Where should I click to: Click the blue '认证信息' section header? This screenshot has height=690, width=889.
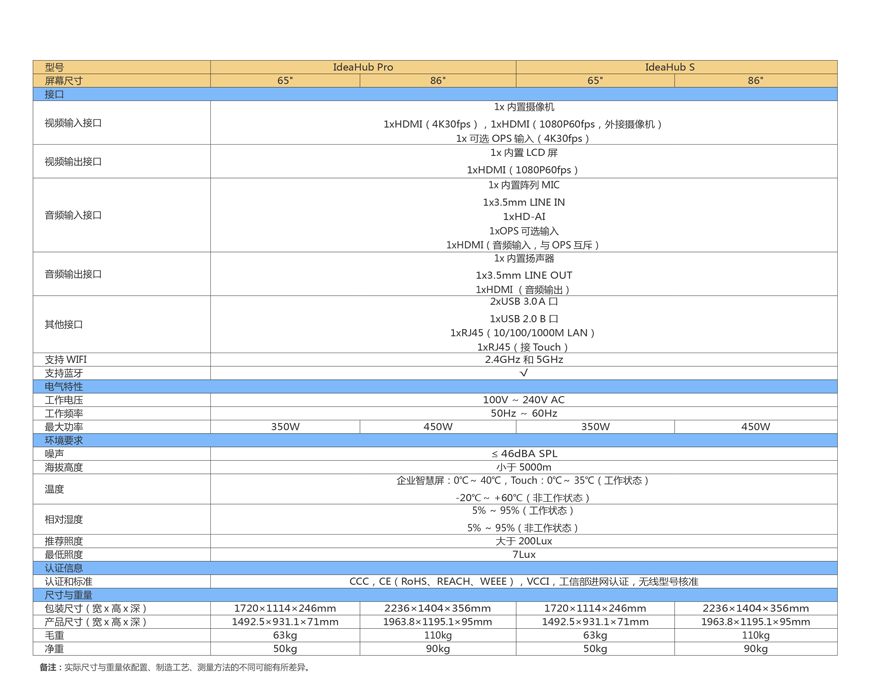(x=435, y=568)
